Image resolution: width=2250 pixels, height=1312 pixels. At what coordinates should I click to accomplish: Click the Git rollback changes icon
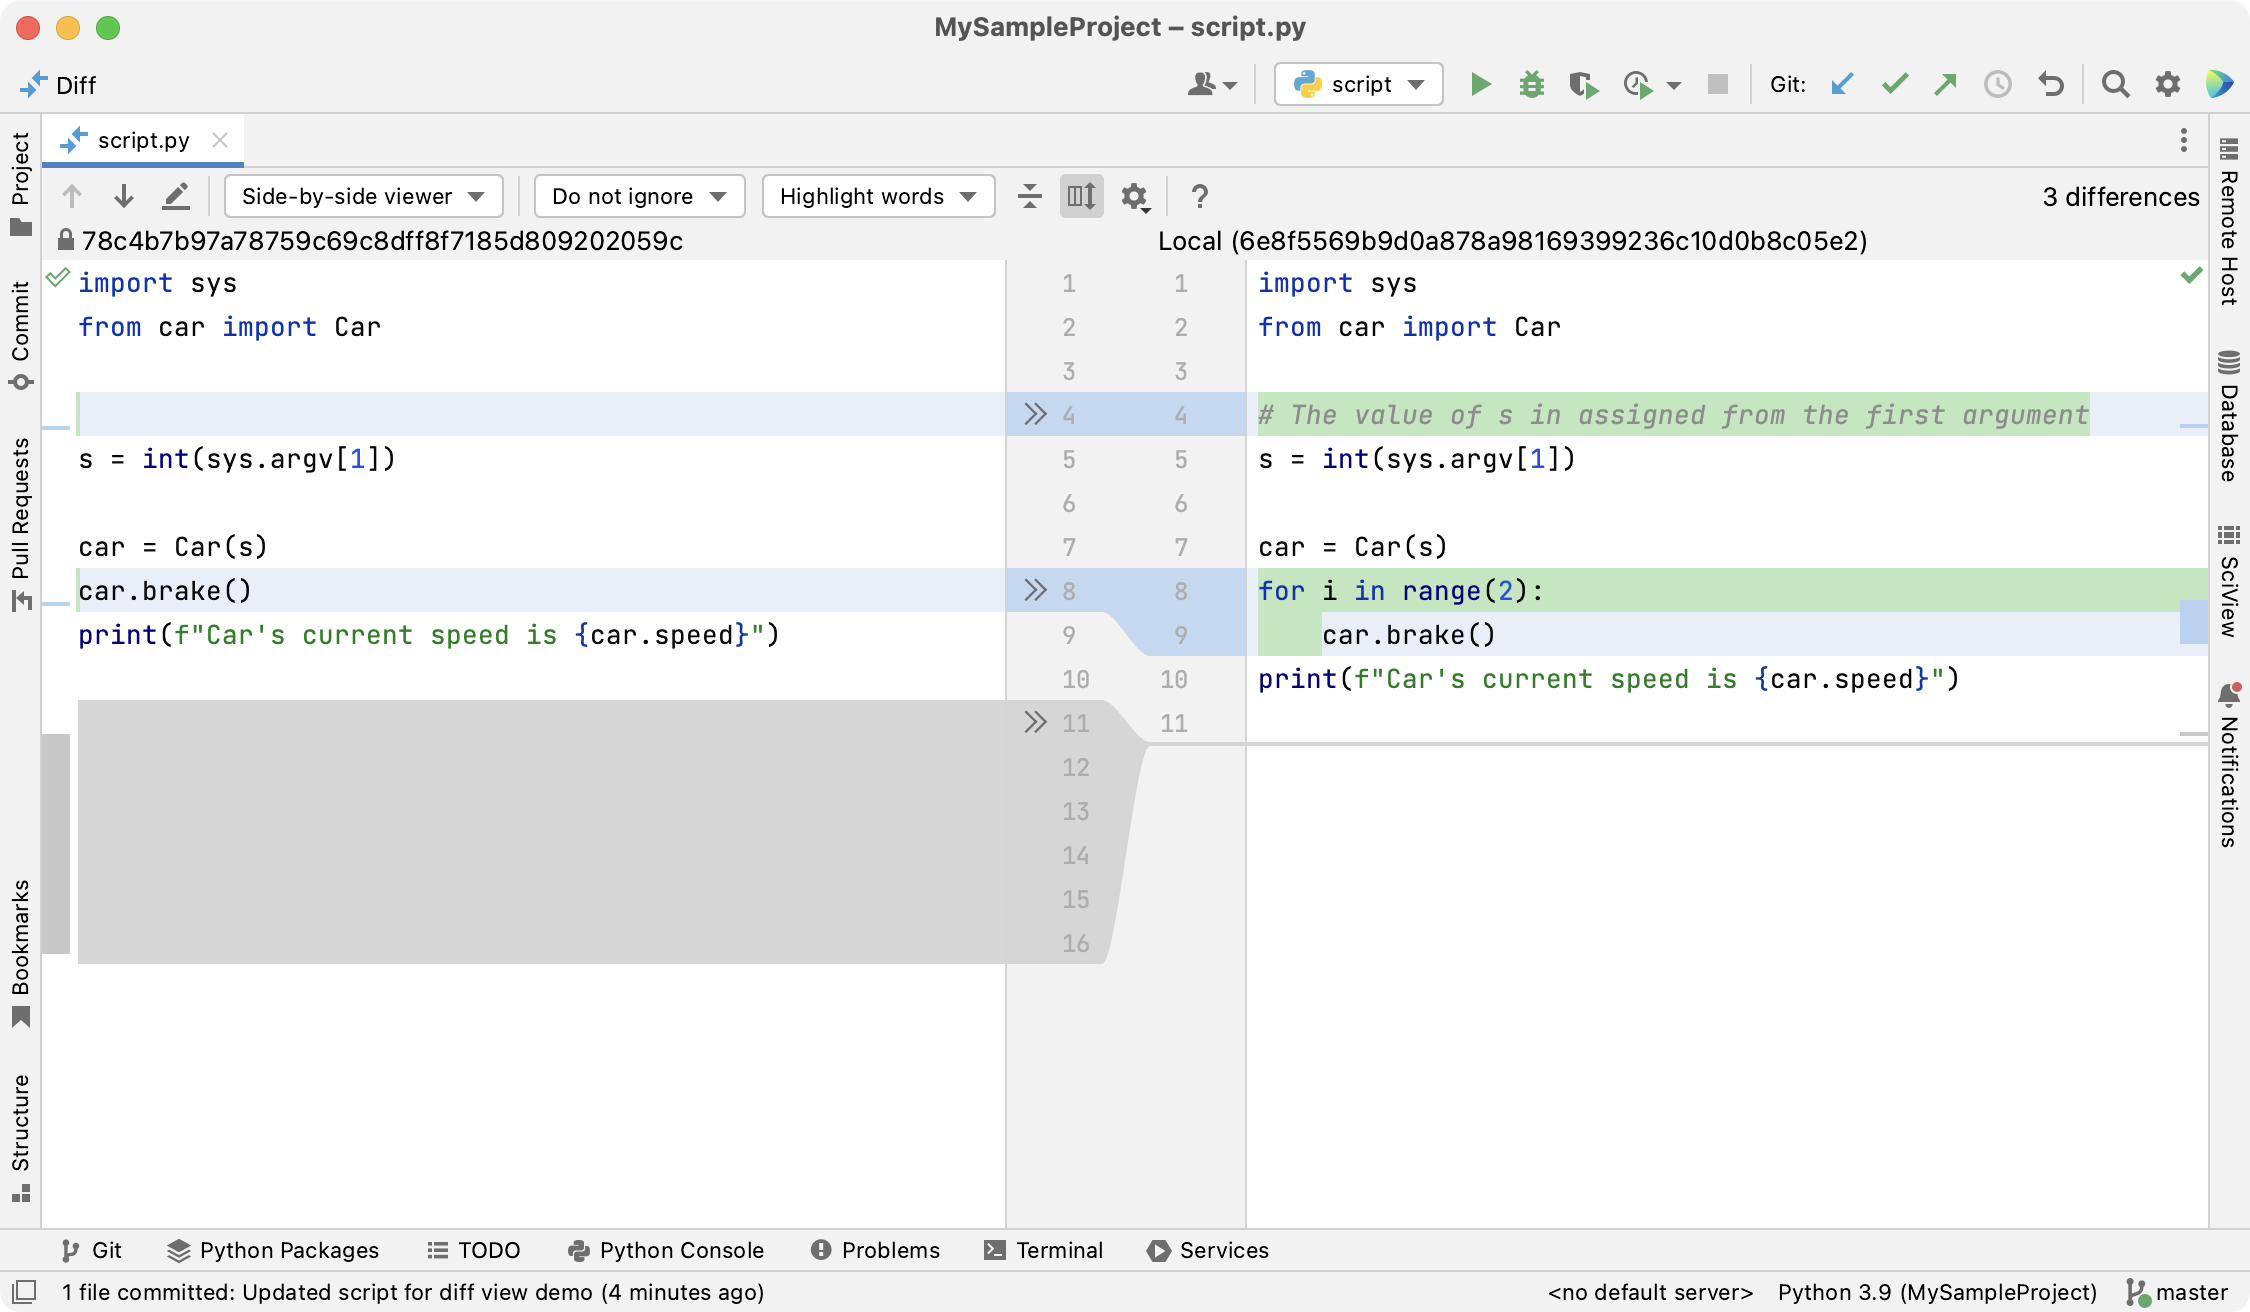(x=2050, y=86)
